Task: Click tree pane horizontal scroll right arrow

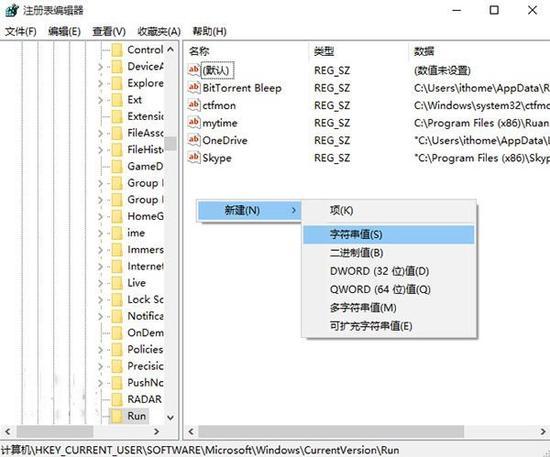Action: [x=157, y=431]
